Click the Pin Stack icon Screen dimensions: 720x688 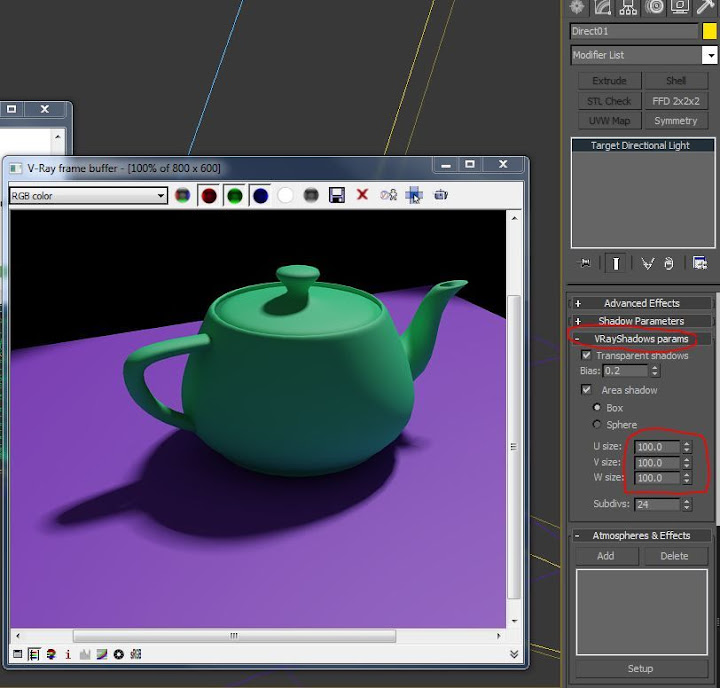pyautogui.click(x=586, y=263)
